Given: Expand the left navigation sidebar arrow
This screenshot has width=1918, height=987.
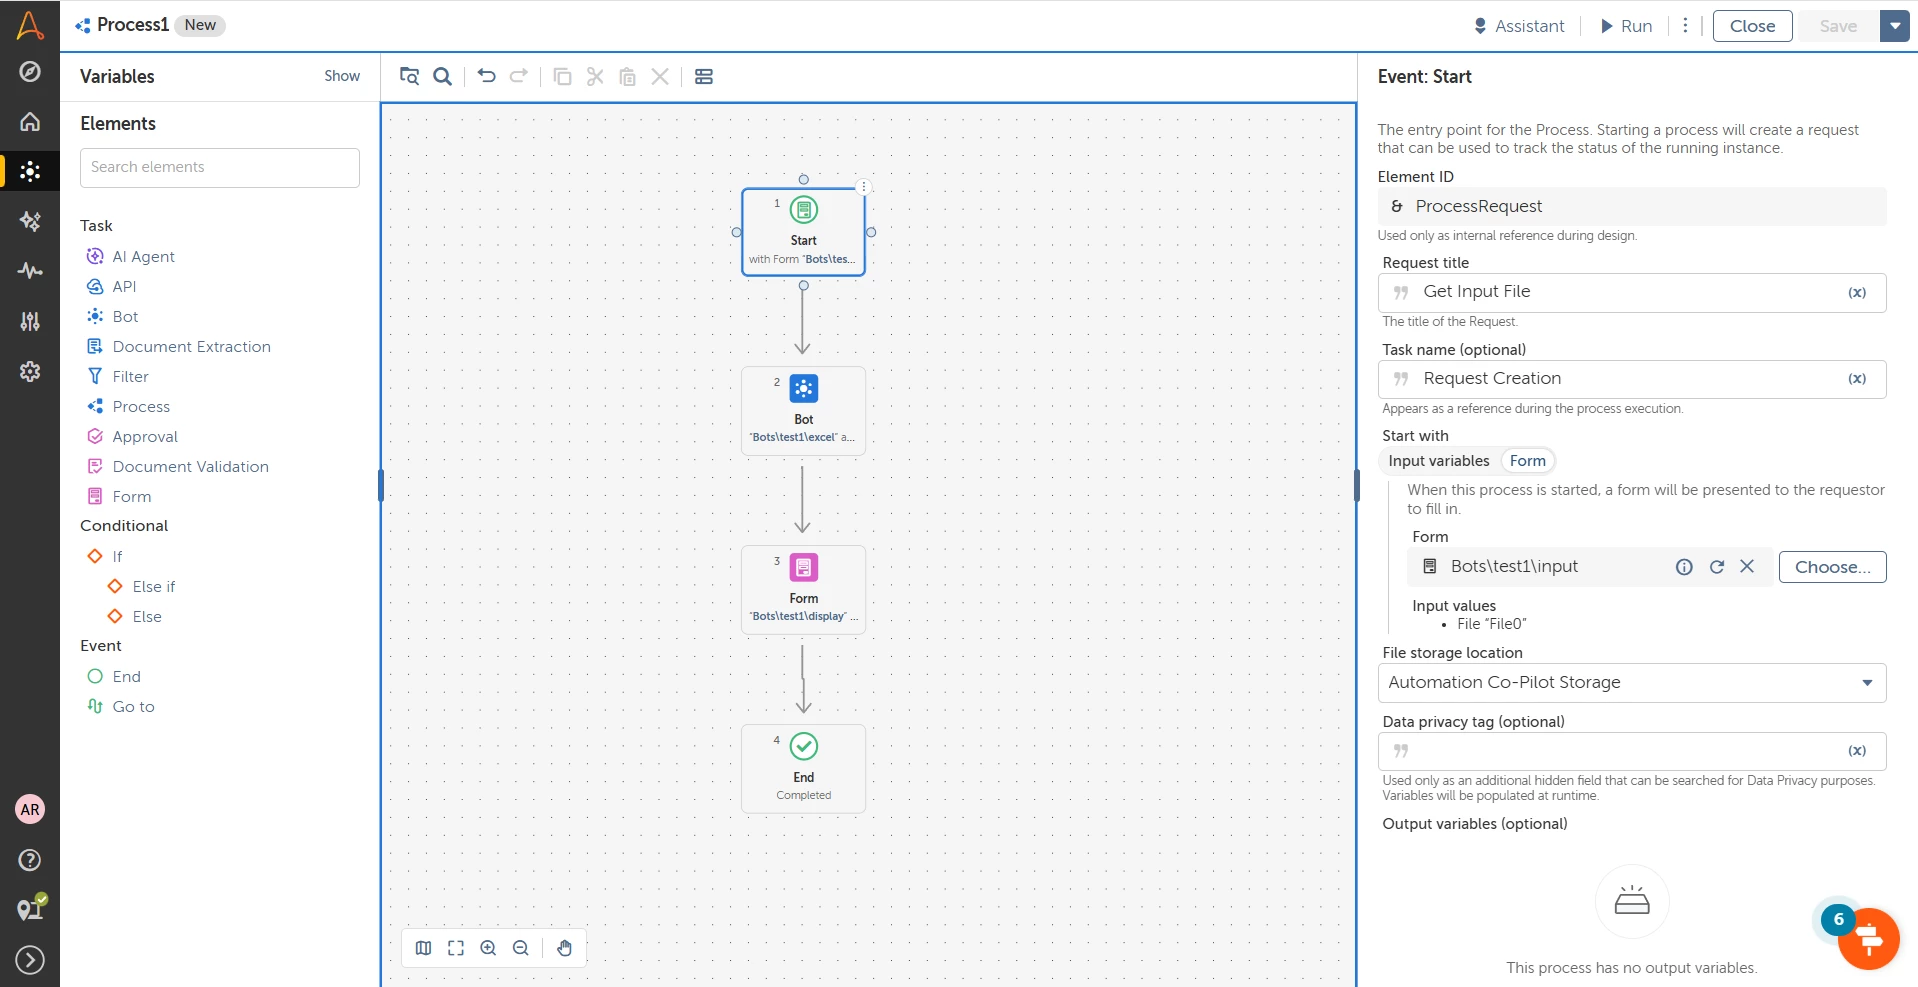Looking at the screenshot, I should pyautogui.click(x=30, y=960).
